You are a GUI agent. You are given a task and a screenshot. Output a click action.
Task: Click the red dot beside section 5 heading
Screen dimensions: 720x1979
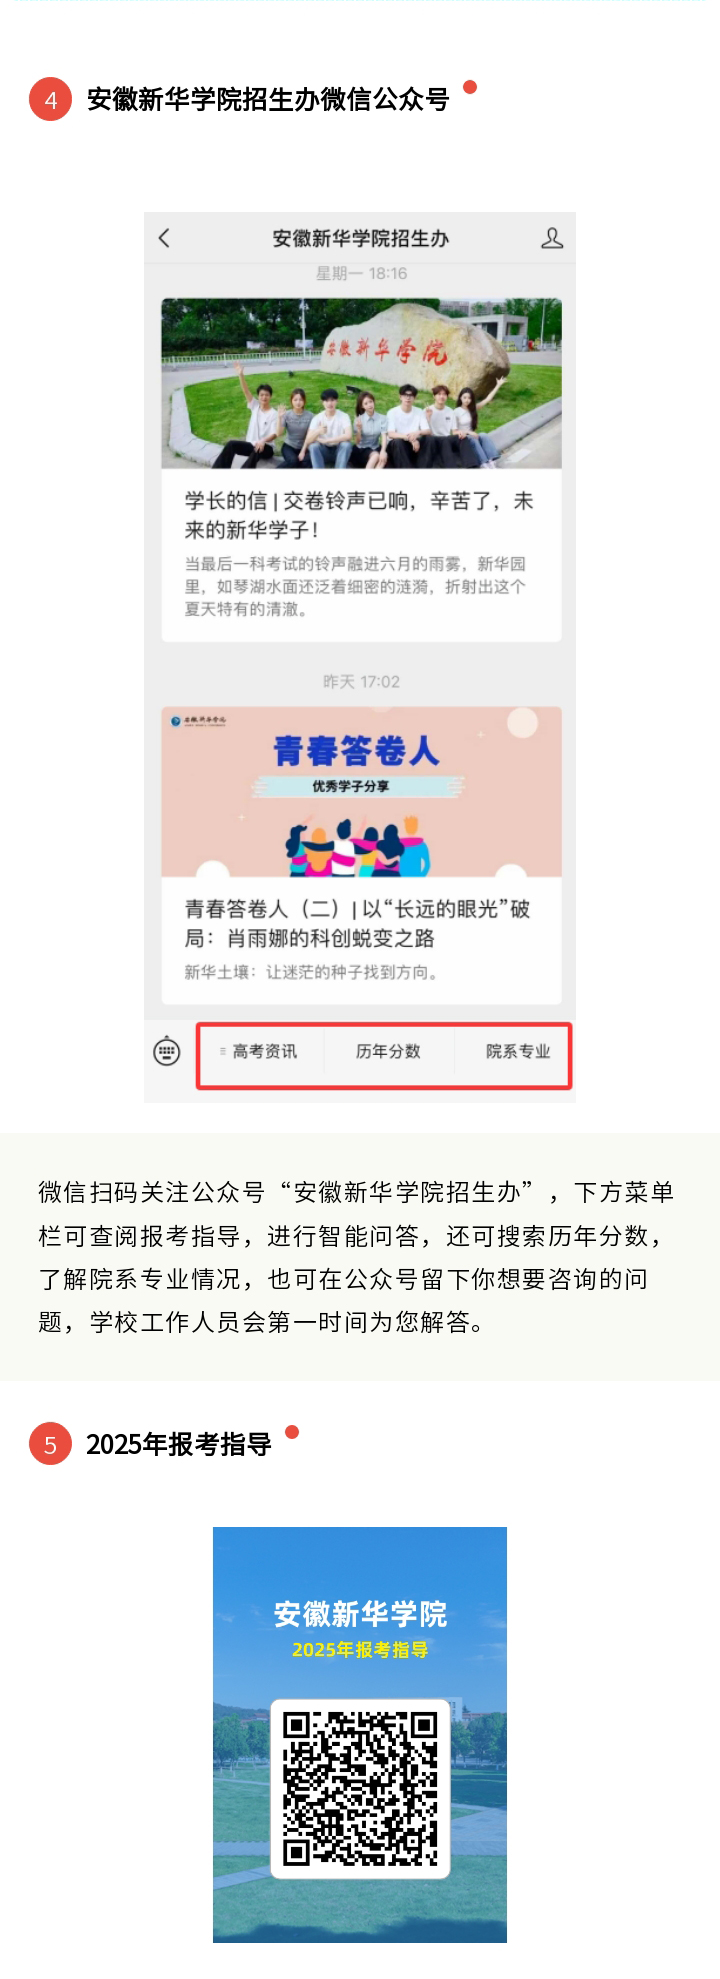[x=292, y=1432]
